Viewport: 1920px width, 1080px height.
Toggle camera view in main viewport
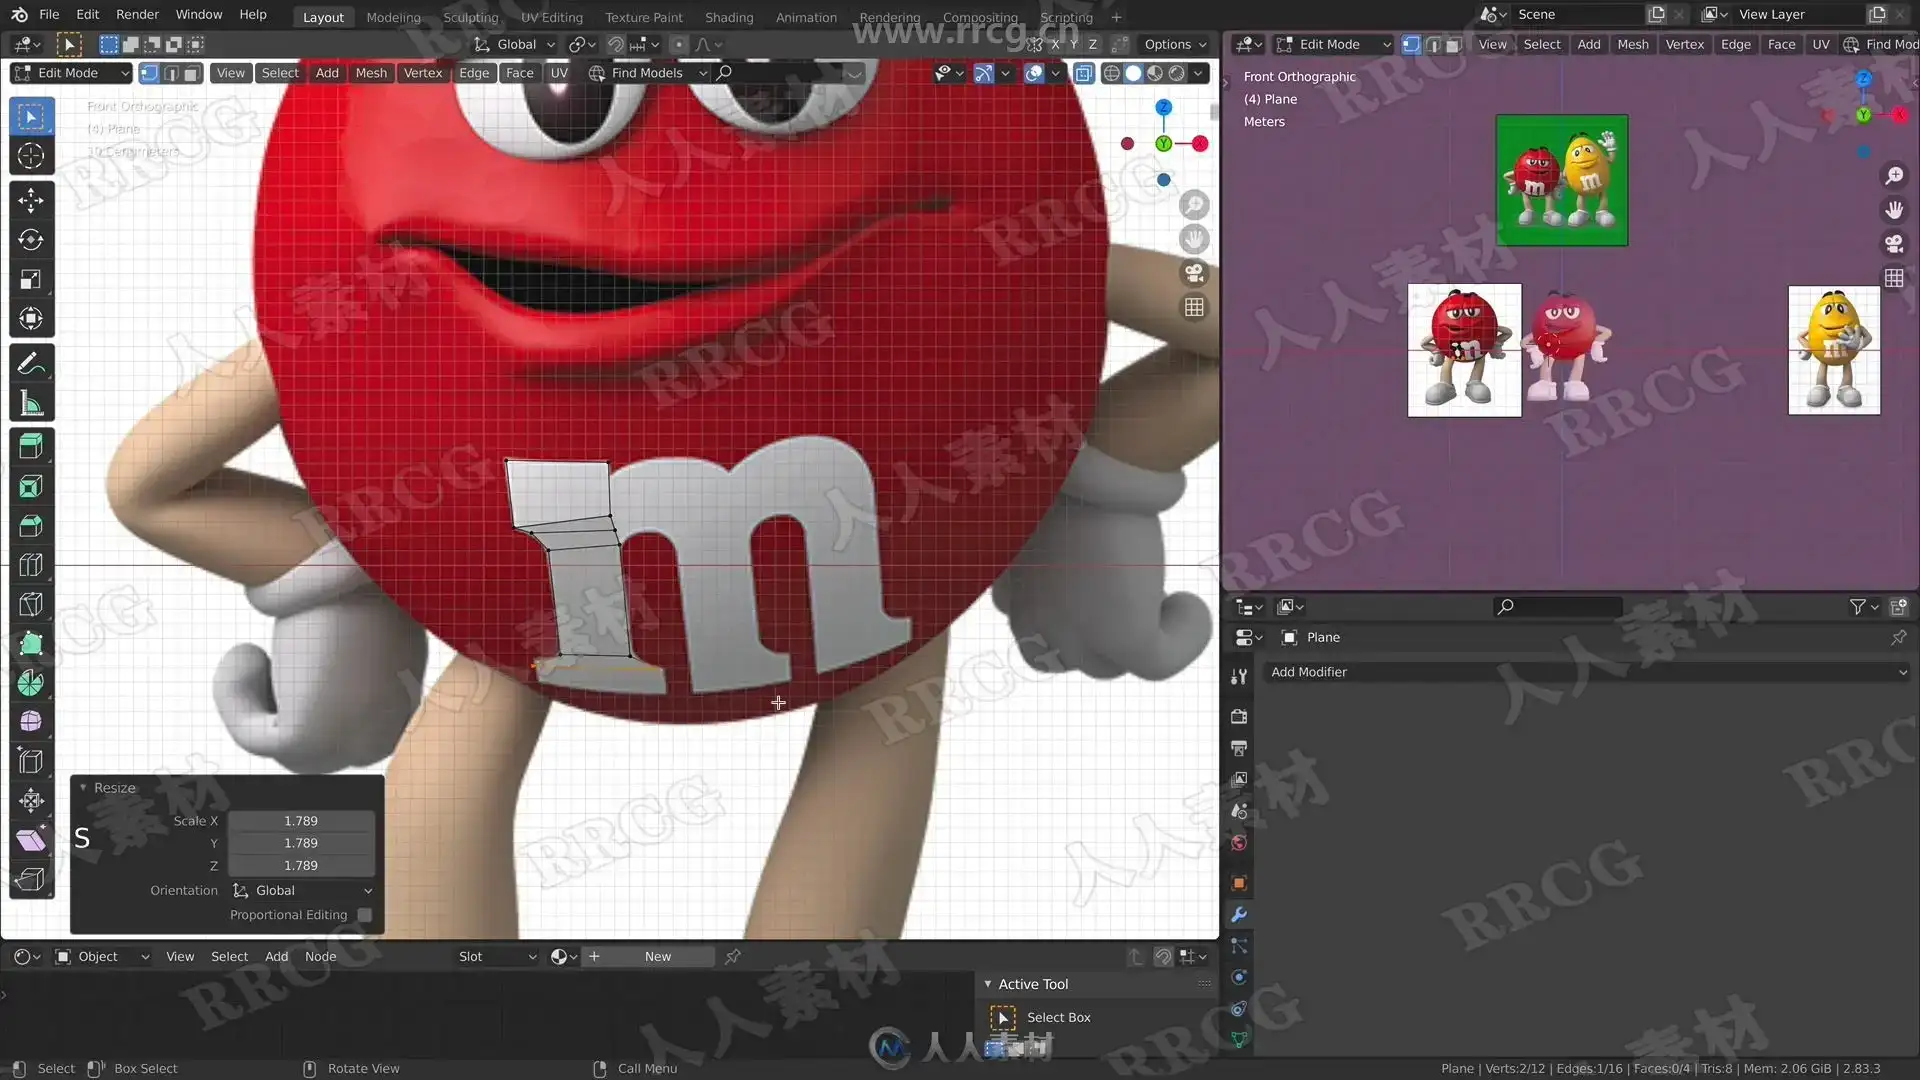(1194, 273)
